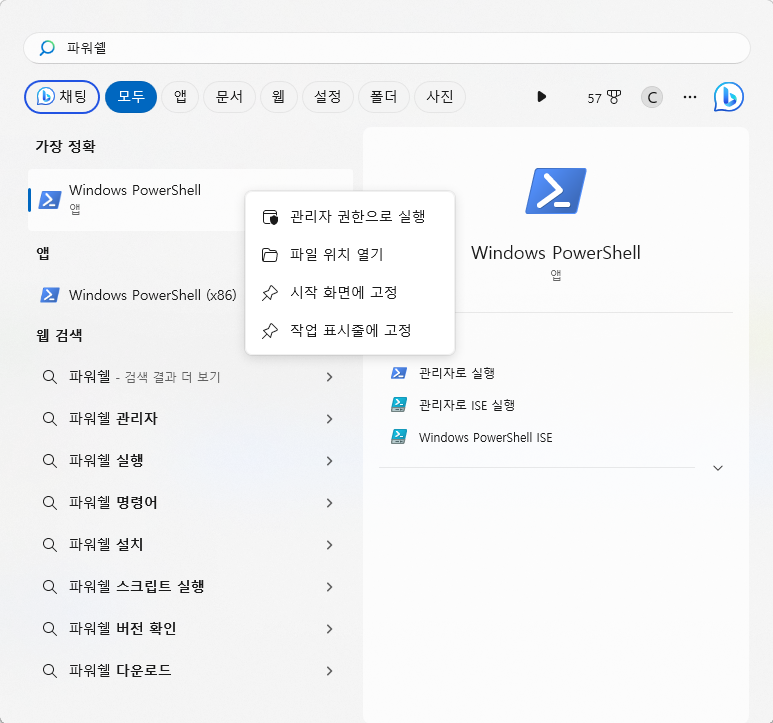773x723 pixels.
Task: Click the ISE icon beside 관리자로 ISE 실행
Action: 399,405
